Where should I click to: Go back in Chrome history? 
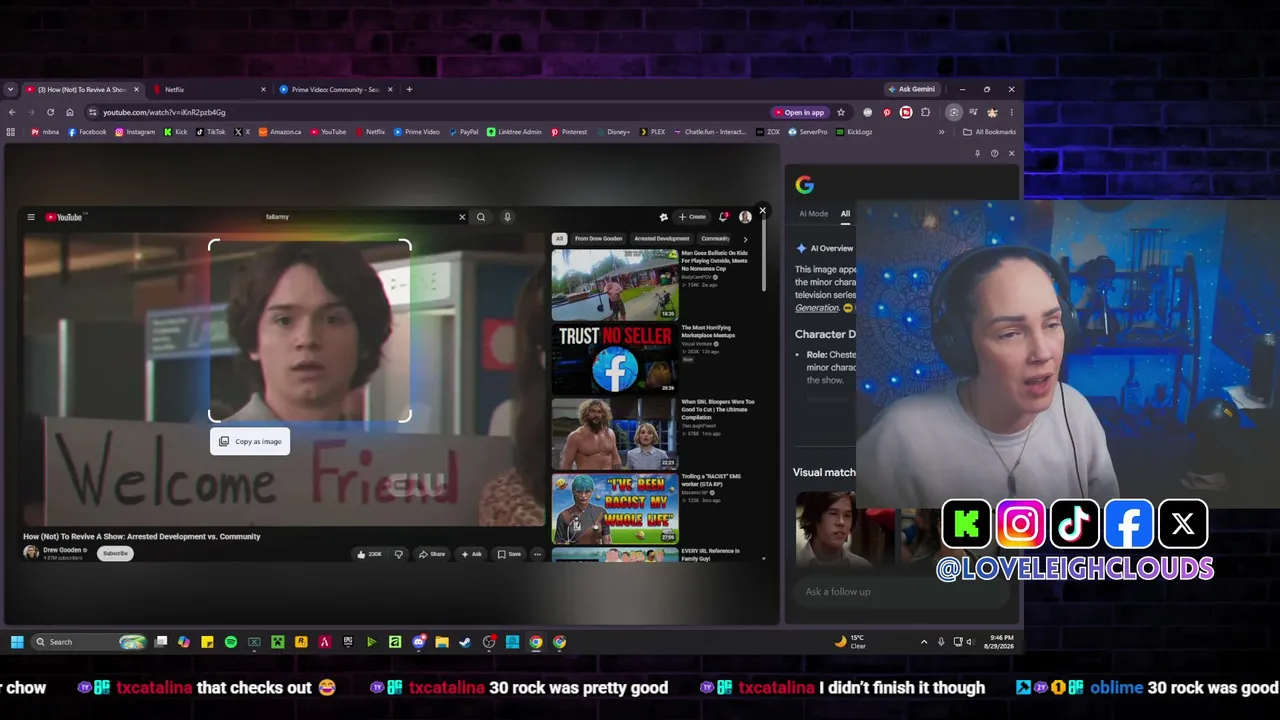[12, 112]
